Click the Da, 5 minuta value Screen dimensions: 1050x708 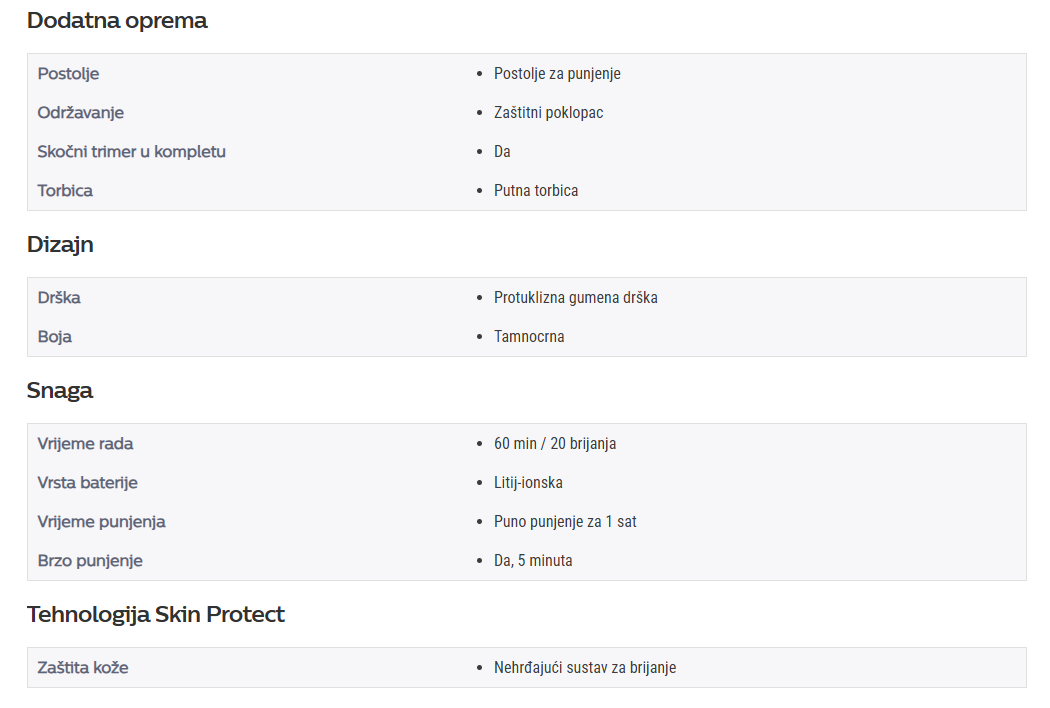point(533,561)
